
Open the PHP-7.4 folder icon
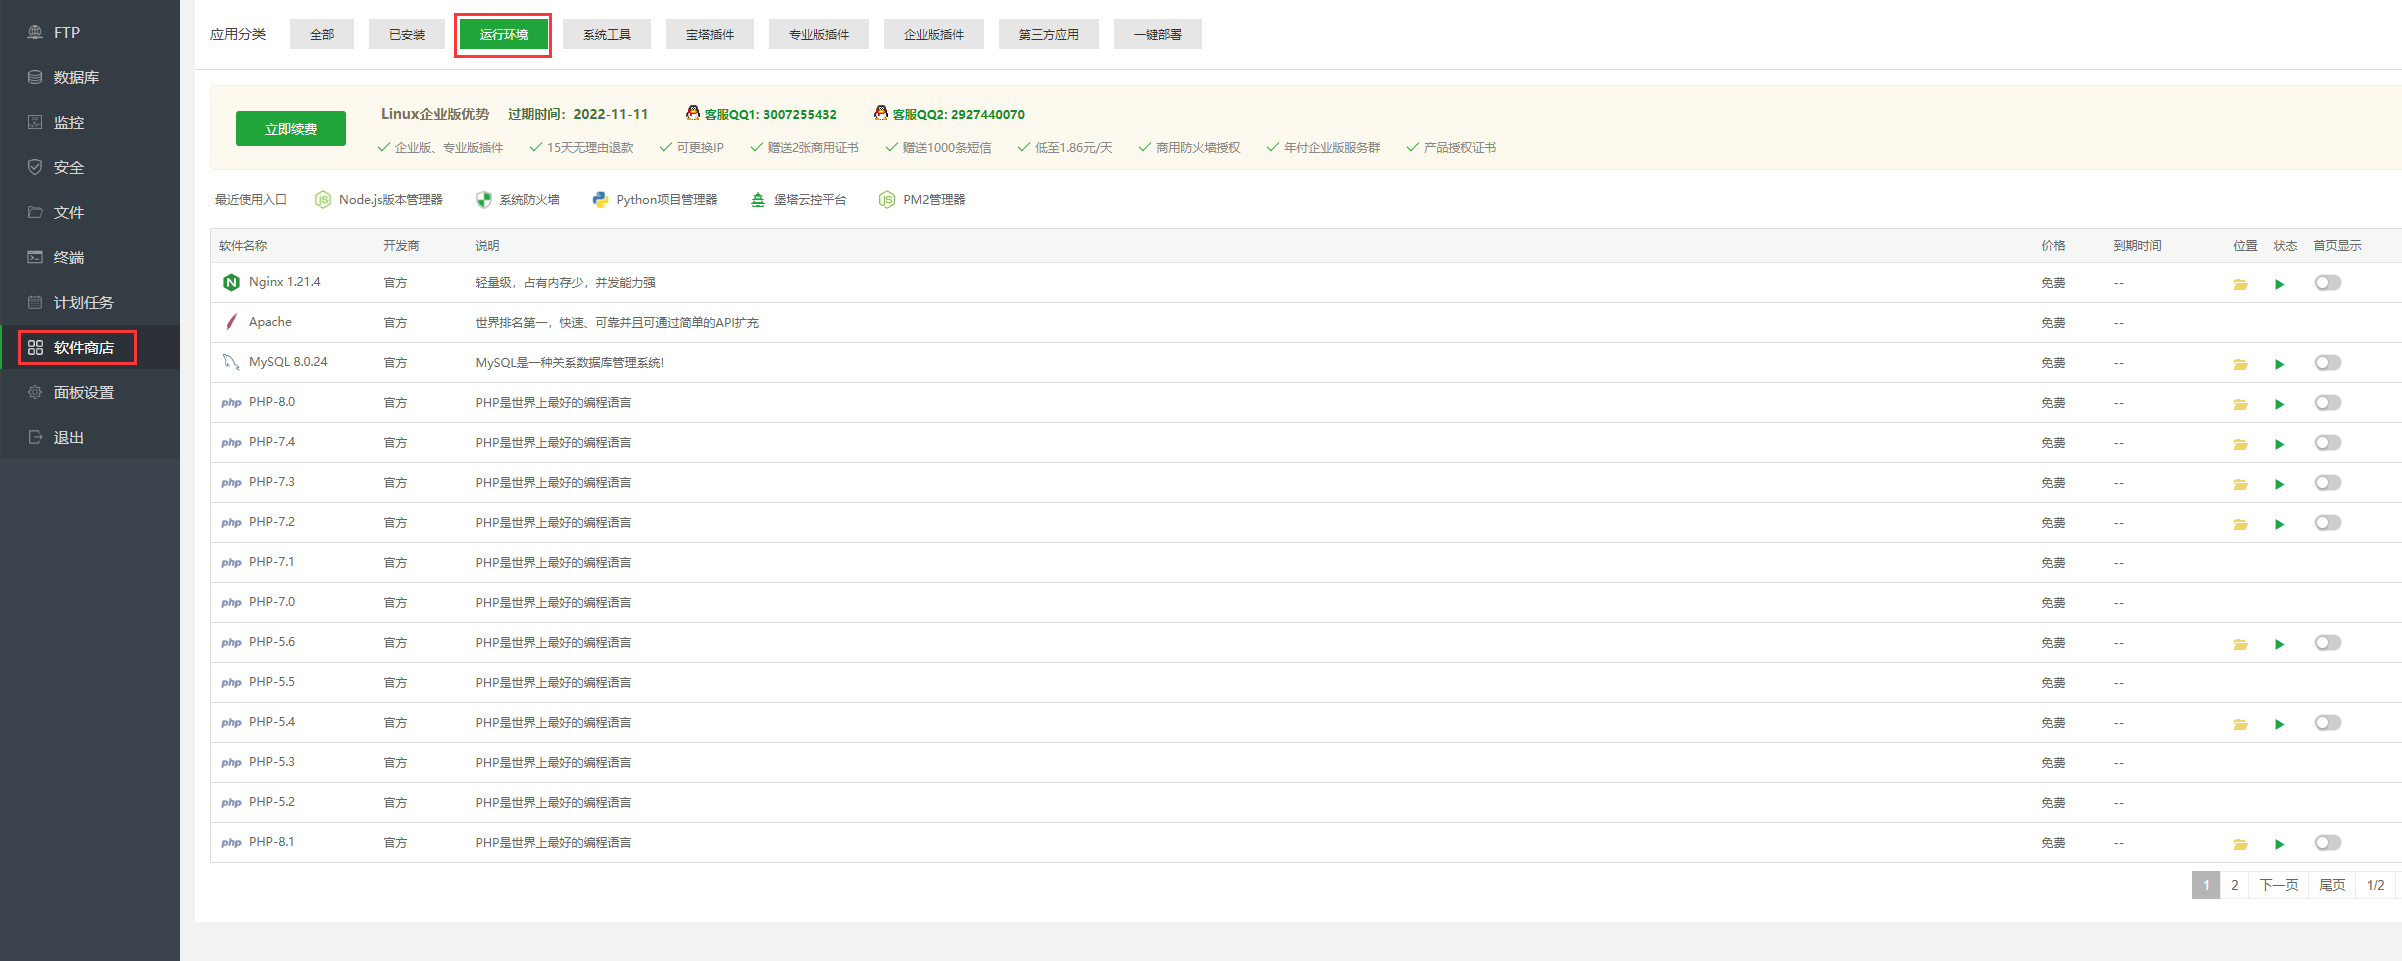[2240, 444]
